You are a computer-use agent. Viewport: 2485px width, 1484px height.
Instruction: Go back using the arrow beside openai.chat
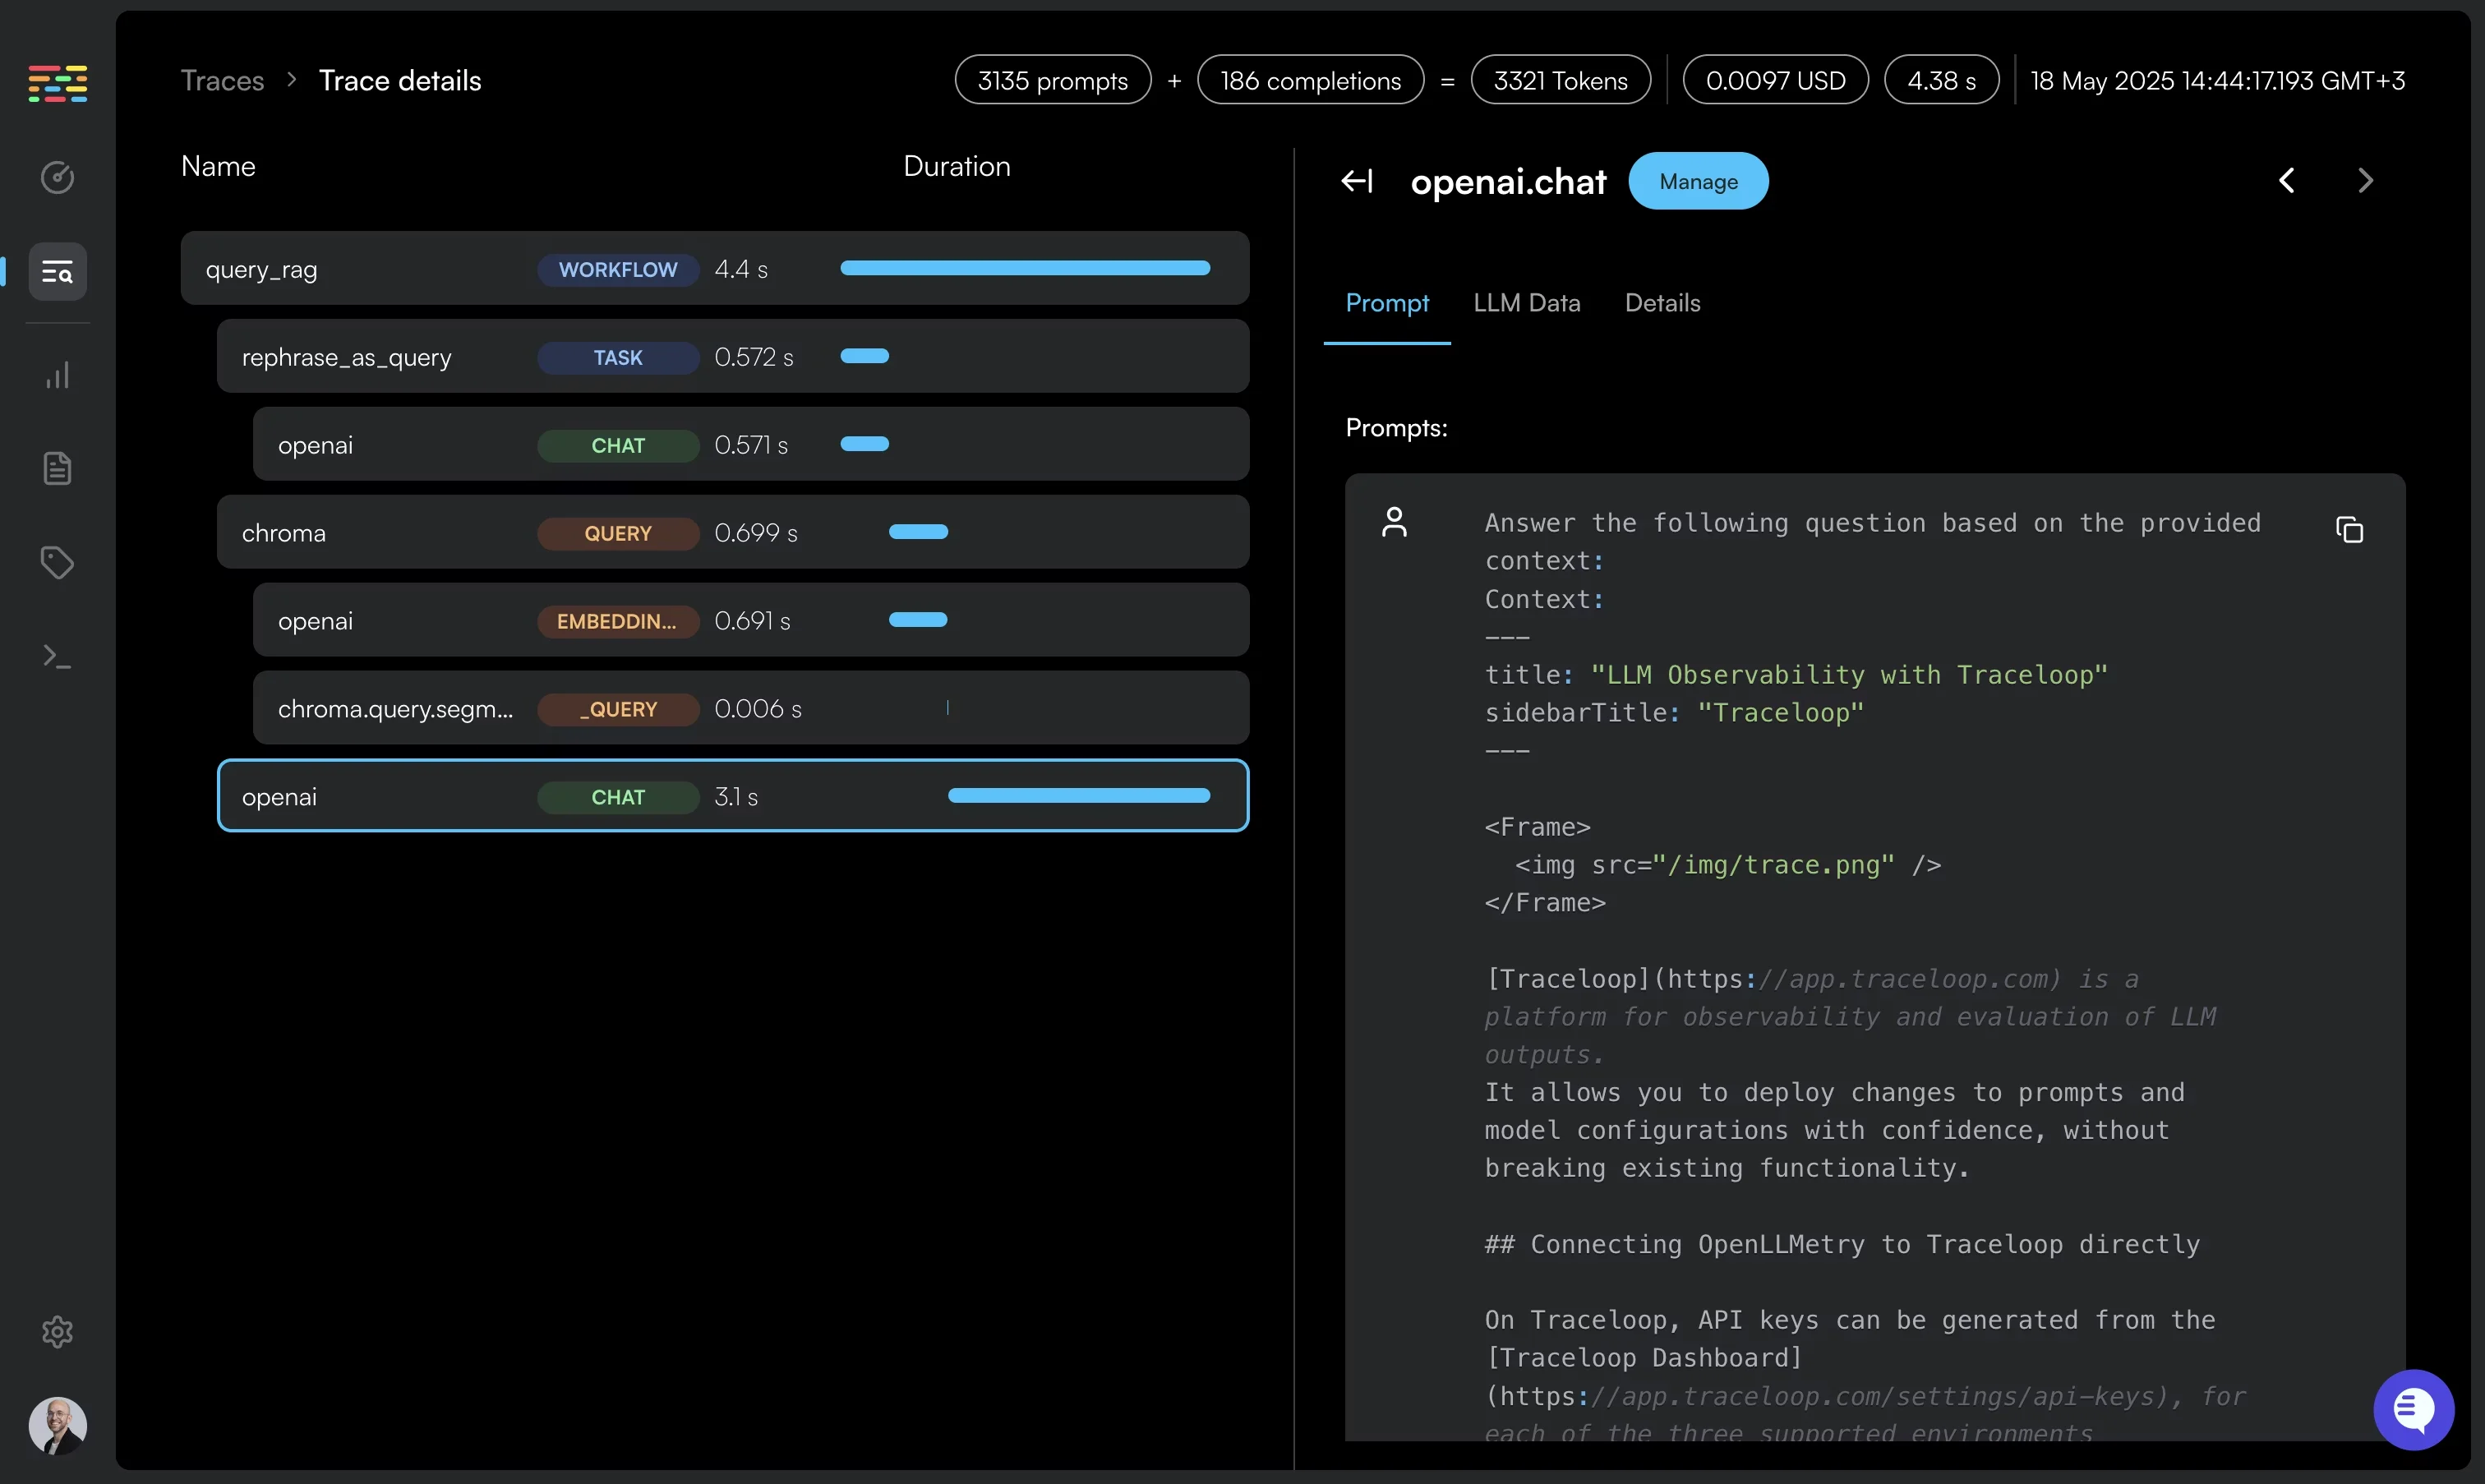[x=1357, y=181]
